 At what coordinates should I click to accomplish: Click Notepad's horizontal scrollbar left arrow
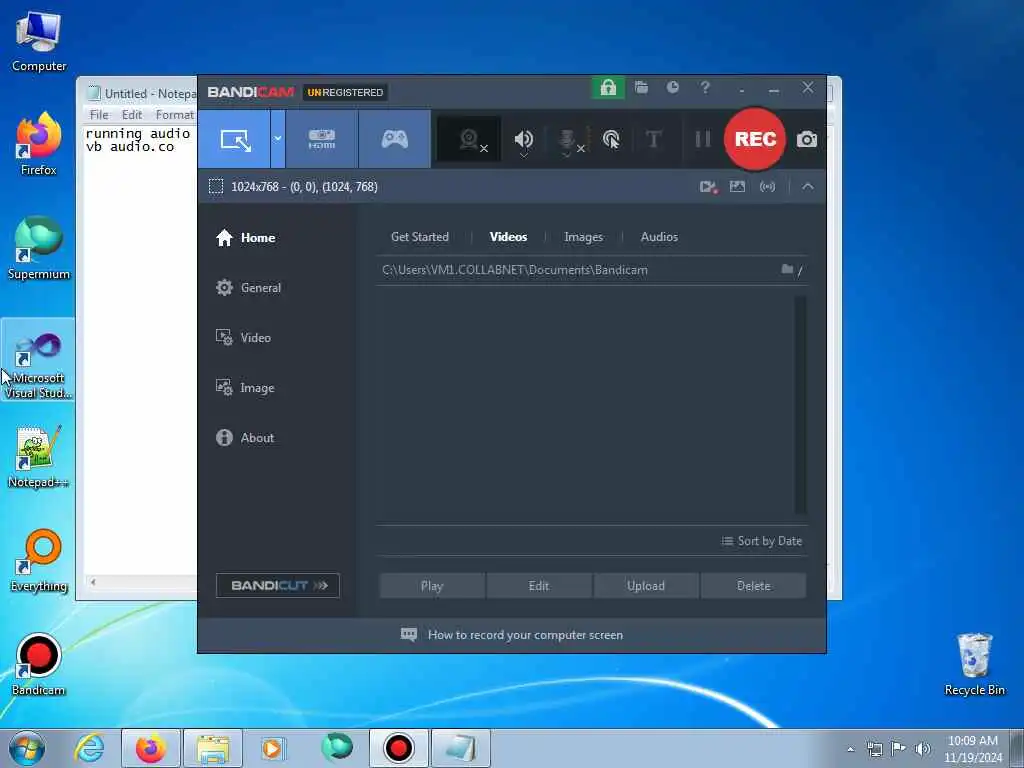93,582
